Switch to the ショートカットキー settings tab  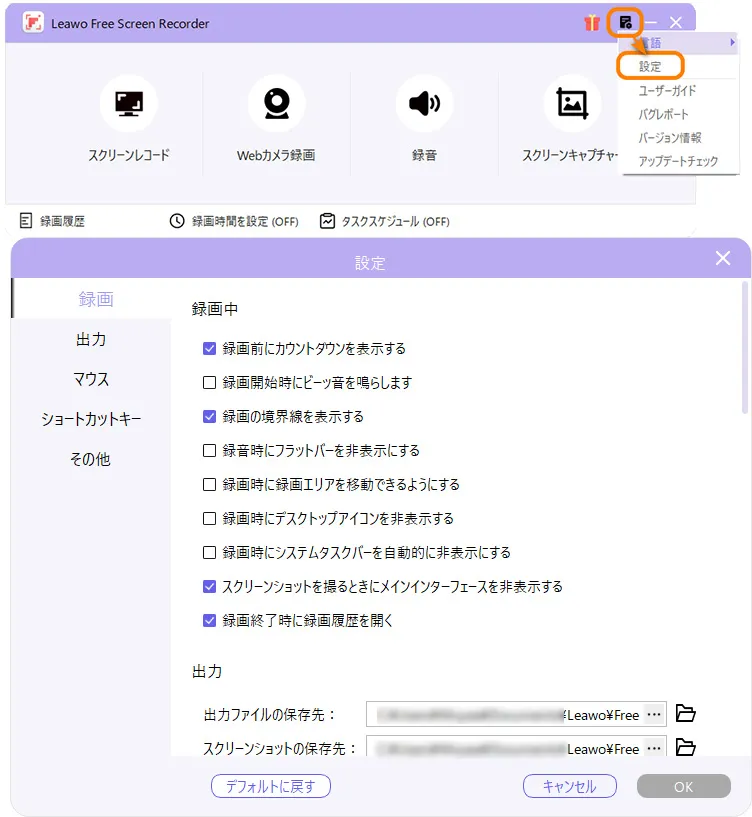pyautogui.click(x=91, y=419)
